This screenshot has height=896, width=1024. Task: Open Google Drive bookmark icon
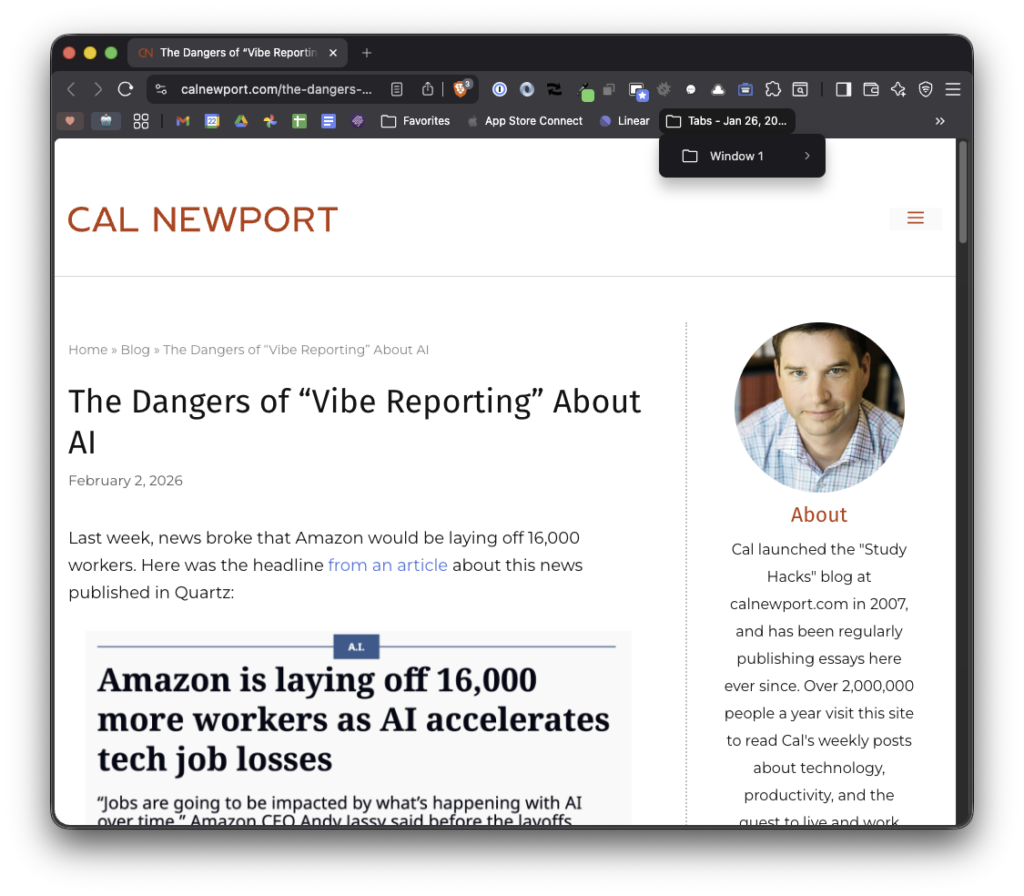(x=241, y=121)
